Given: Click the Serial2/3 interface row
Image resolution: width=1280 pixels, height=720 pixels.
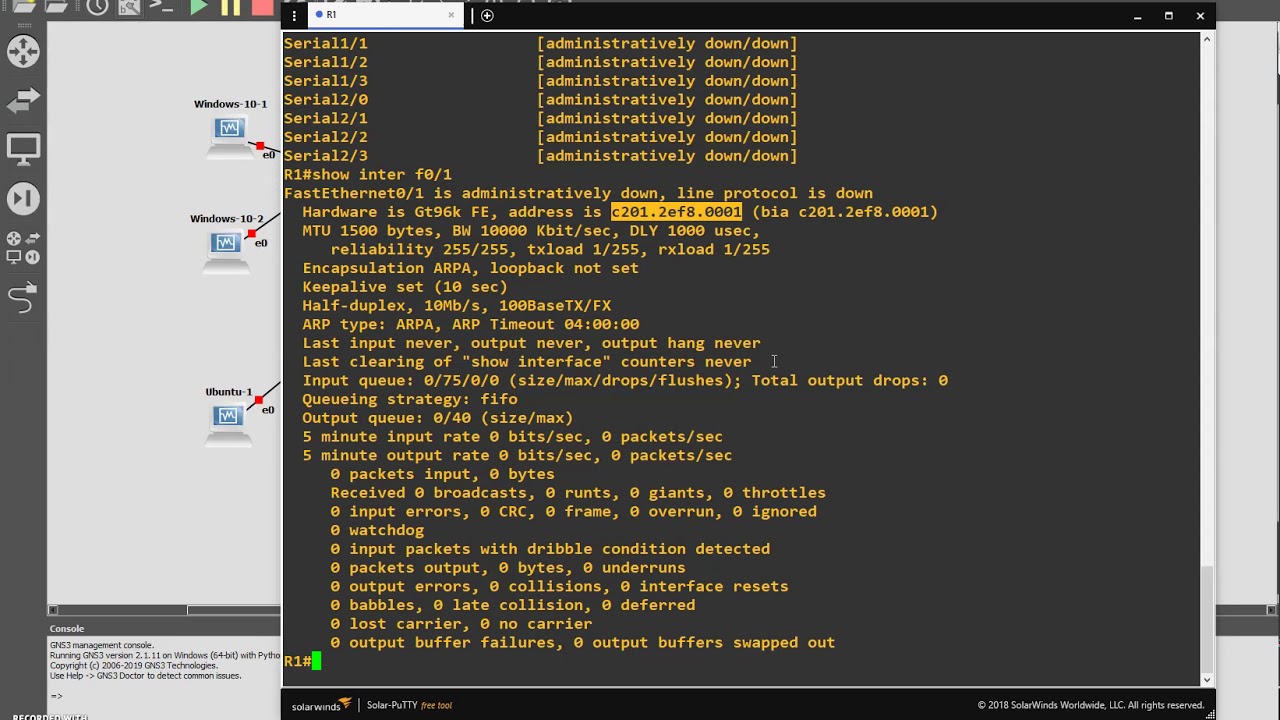Looking at the screenshot, I should click(541, 156).
